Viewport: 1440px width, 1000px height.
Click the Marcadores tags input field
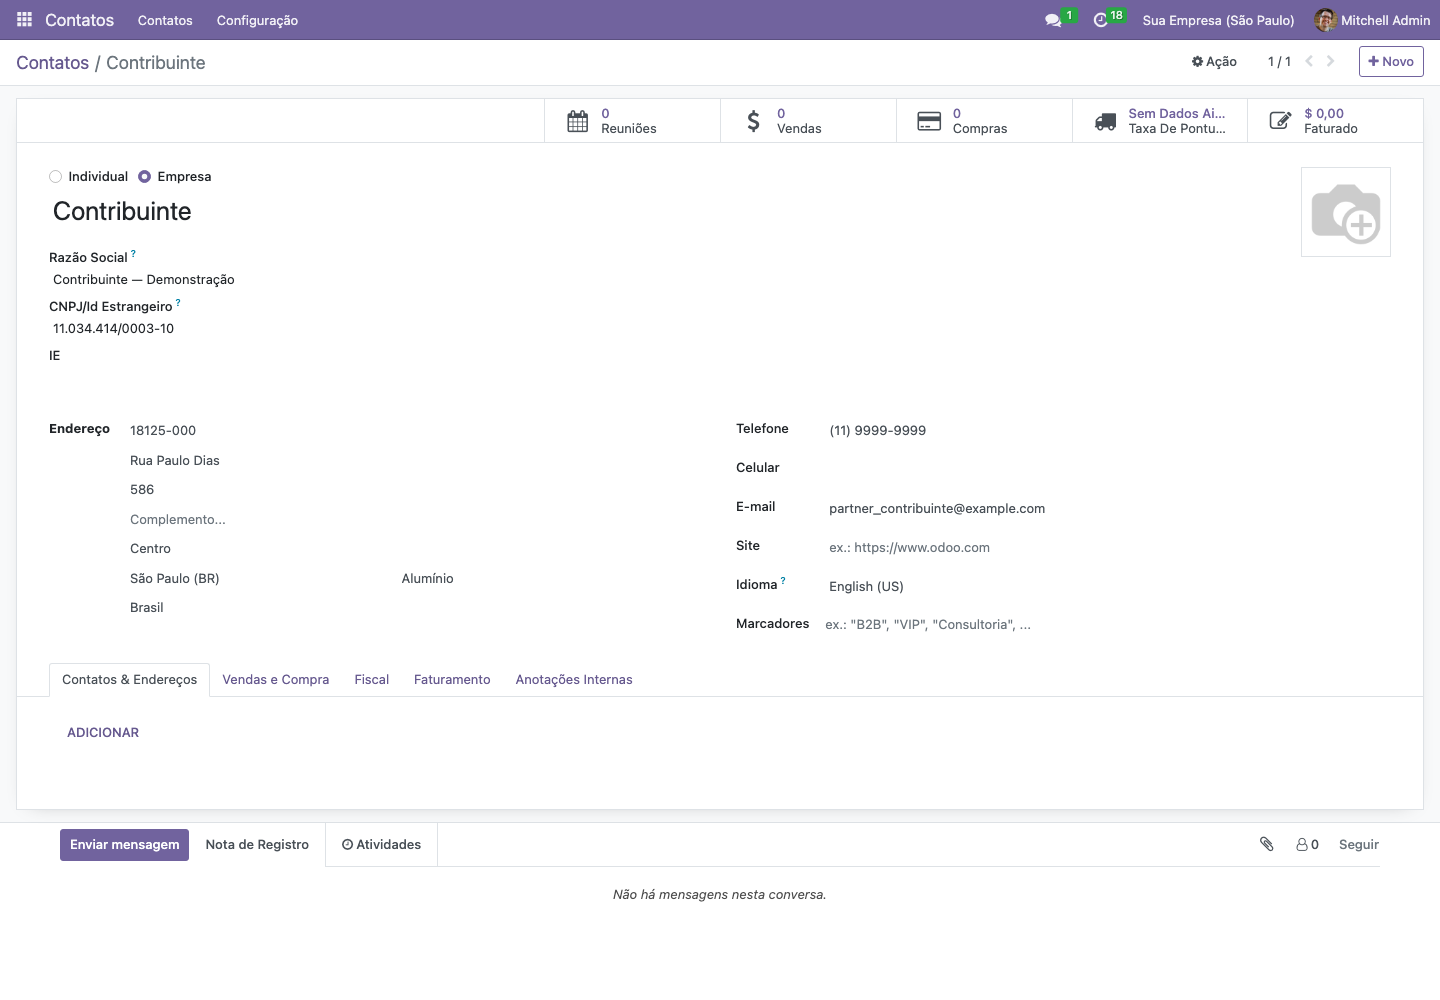pos(1000,625)
